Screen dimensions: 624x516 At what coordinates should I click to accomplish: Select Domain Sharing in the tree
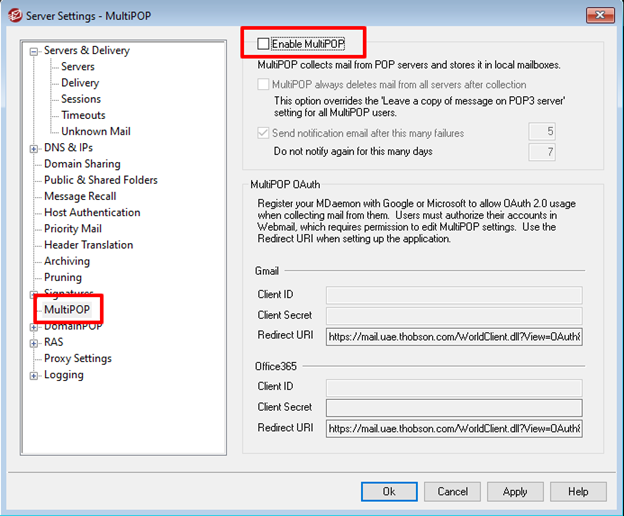click(x=82, y=164)
